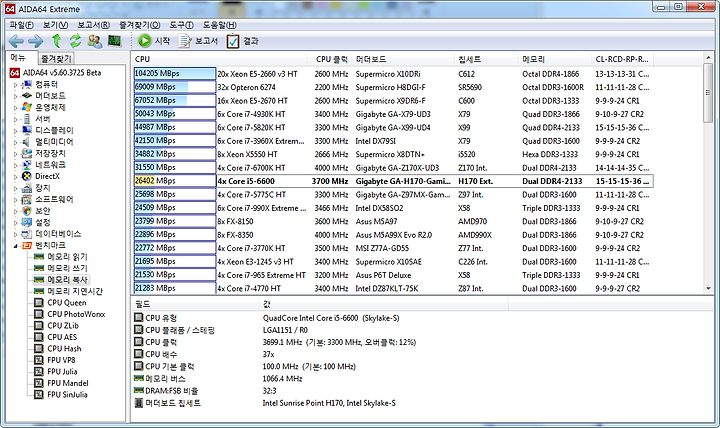Click the 메모리 읽기 memory icon

pyautogui.click(x=39, y=257)
